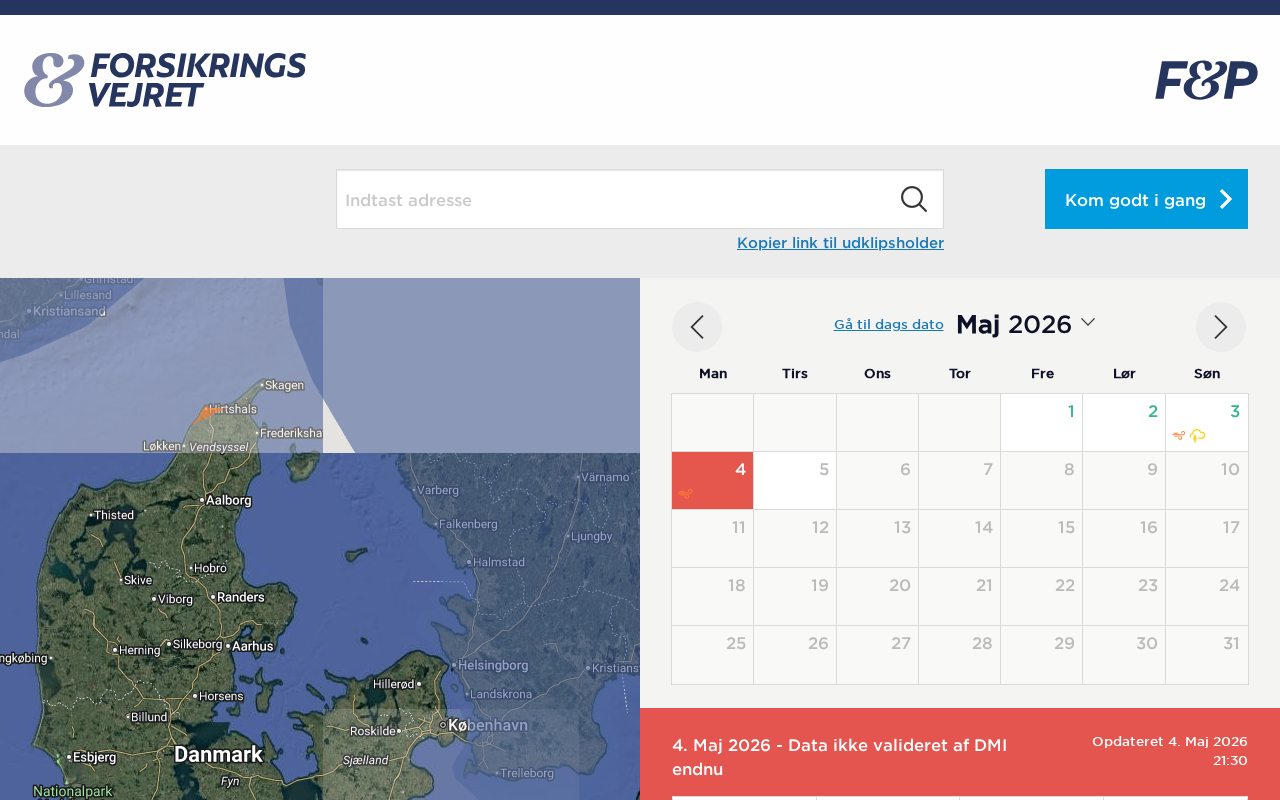Select May 1 in the calendar
1280x800 pixels.
(1041, 422)
